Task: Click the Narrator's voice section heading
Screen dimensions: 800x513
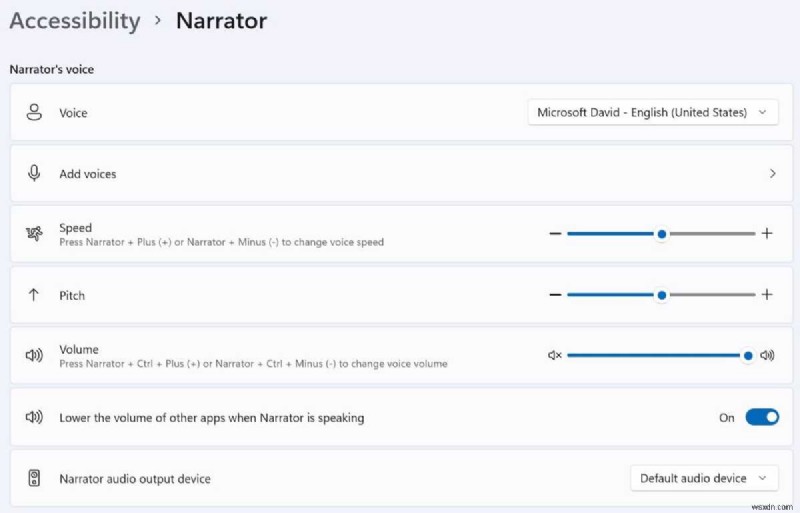Action: pyautogui.click(x=52, y=69)
